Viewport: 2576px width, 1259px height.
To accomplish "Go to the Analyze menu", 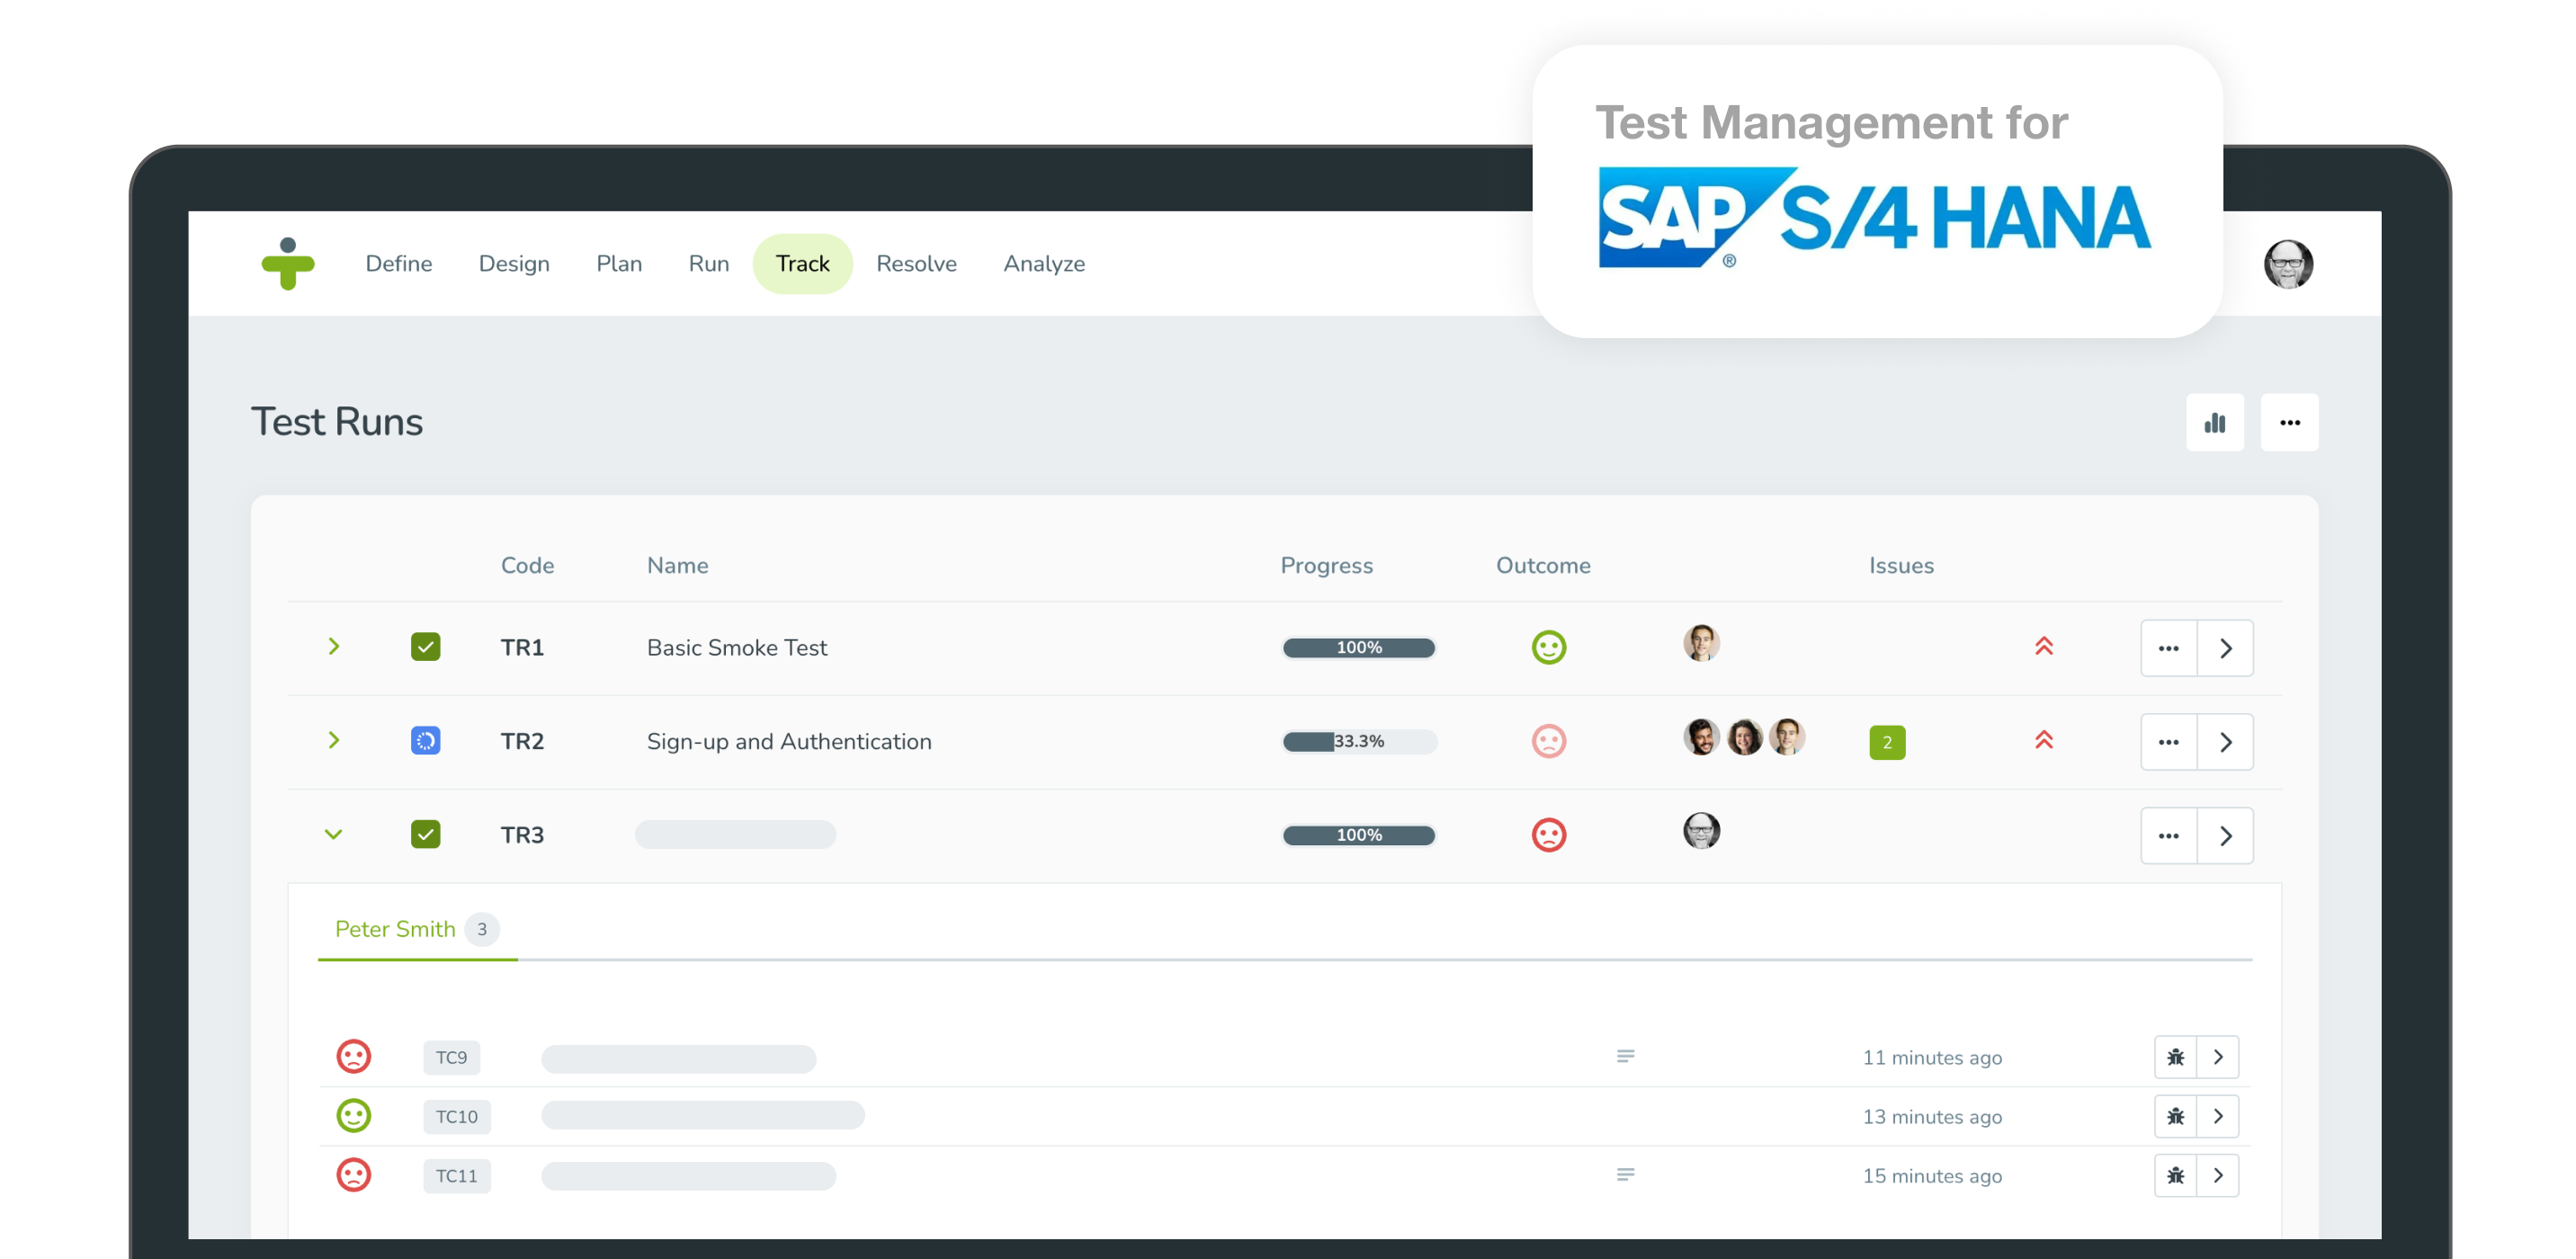I will point(1044,264).
